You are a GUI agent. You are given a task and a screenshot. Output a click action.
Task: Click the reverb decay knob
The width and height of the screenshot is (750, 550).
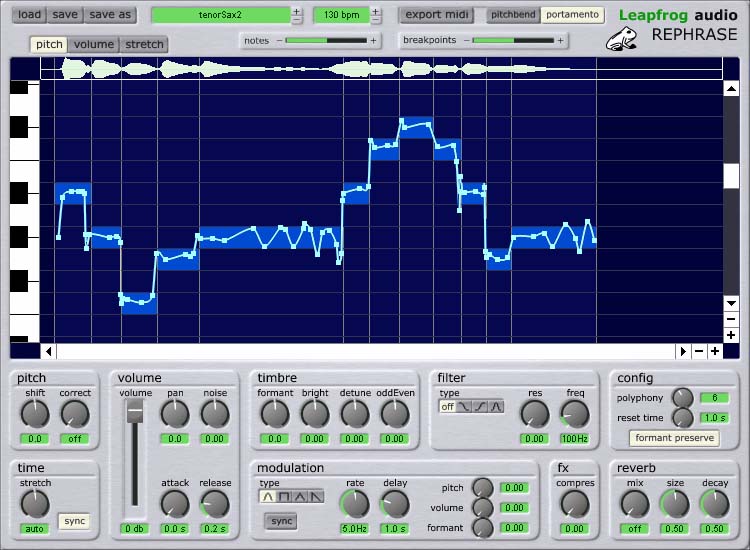715,504
